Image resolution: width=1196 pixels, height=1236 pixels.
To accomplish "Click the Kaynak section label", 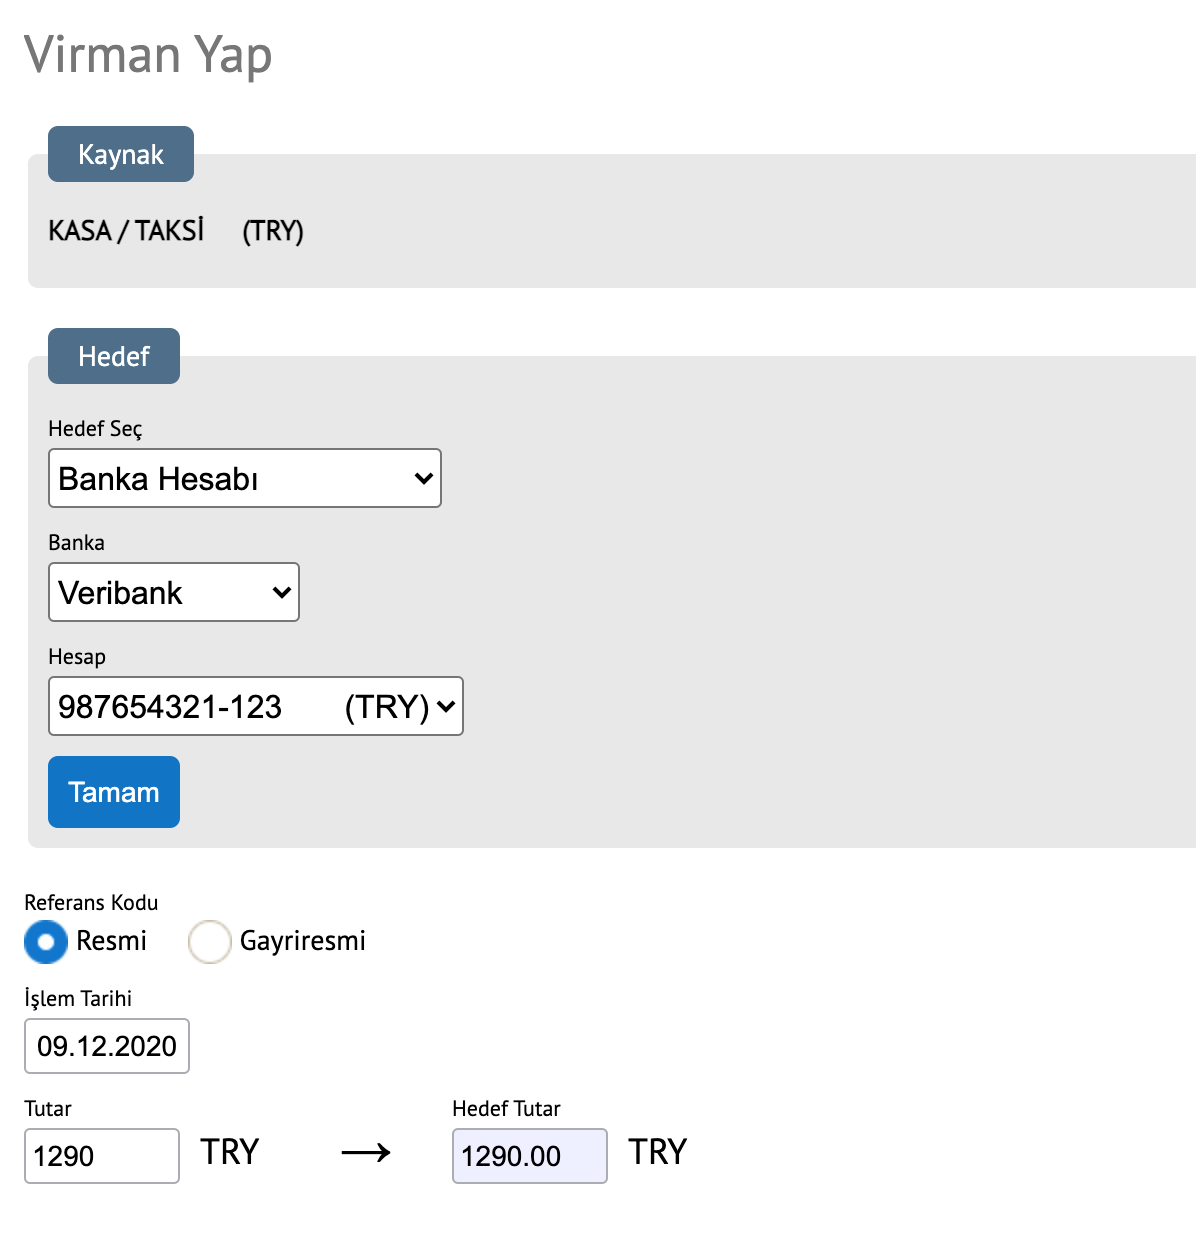I will click(x=121, y=154).
